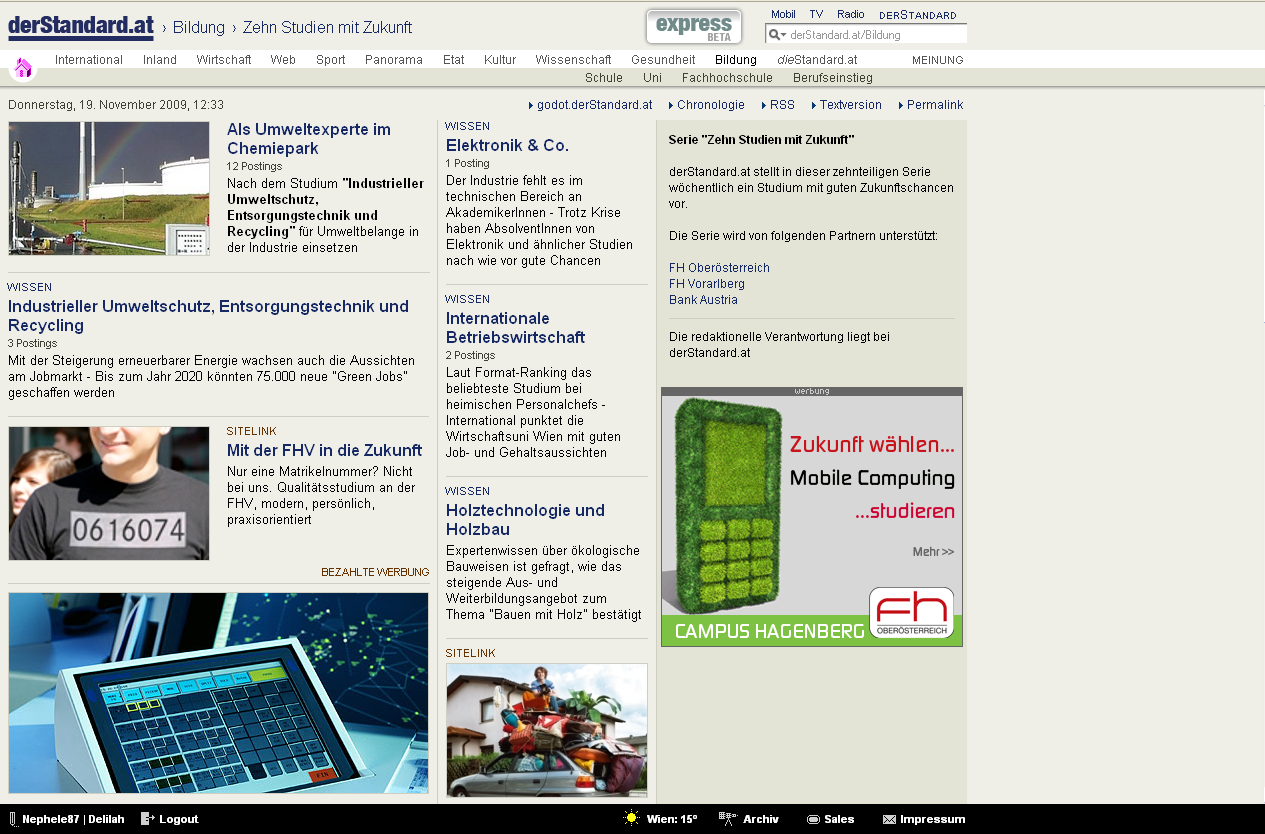Open the FH Vorarlberg partner link
Screen dimensions: 1265x834
pyautogui.click(x=707, y=284)
